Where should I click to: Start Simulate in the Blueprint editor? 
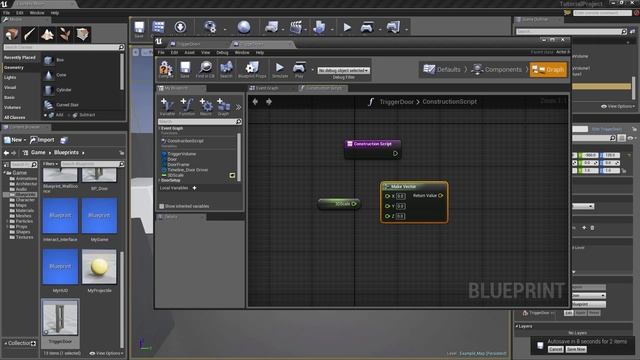(x=280, y=69)
